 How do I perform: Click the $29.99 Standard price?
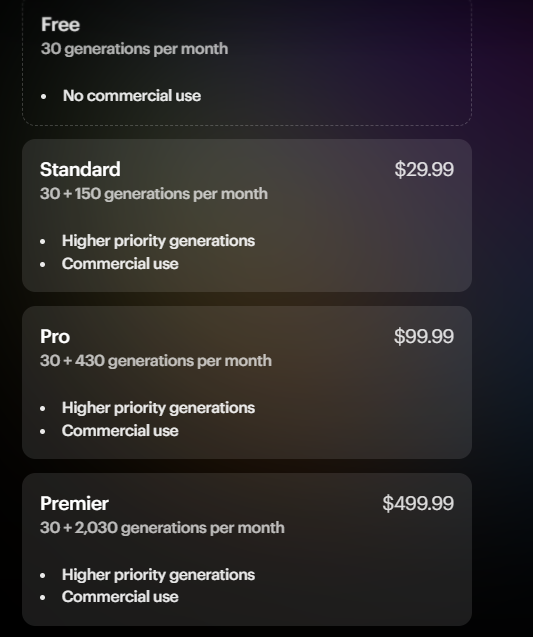(x=424, y=169)
